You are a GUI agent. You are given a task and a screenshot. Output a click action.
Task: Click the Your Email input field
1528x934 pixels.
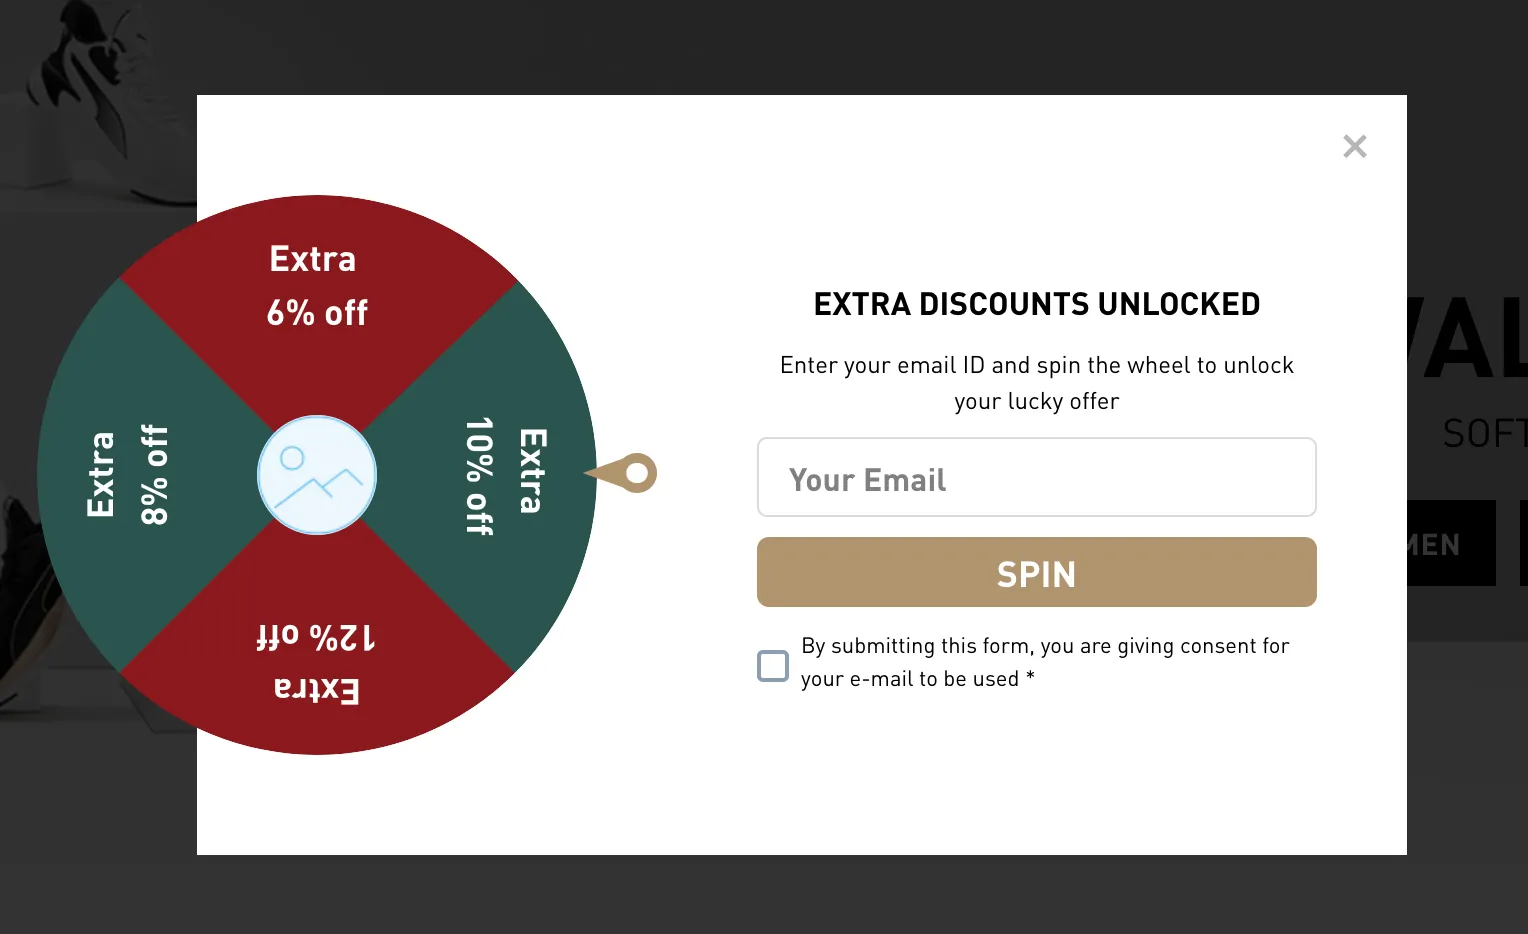point(1036,478)
